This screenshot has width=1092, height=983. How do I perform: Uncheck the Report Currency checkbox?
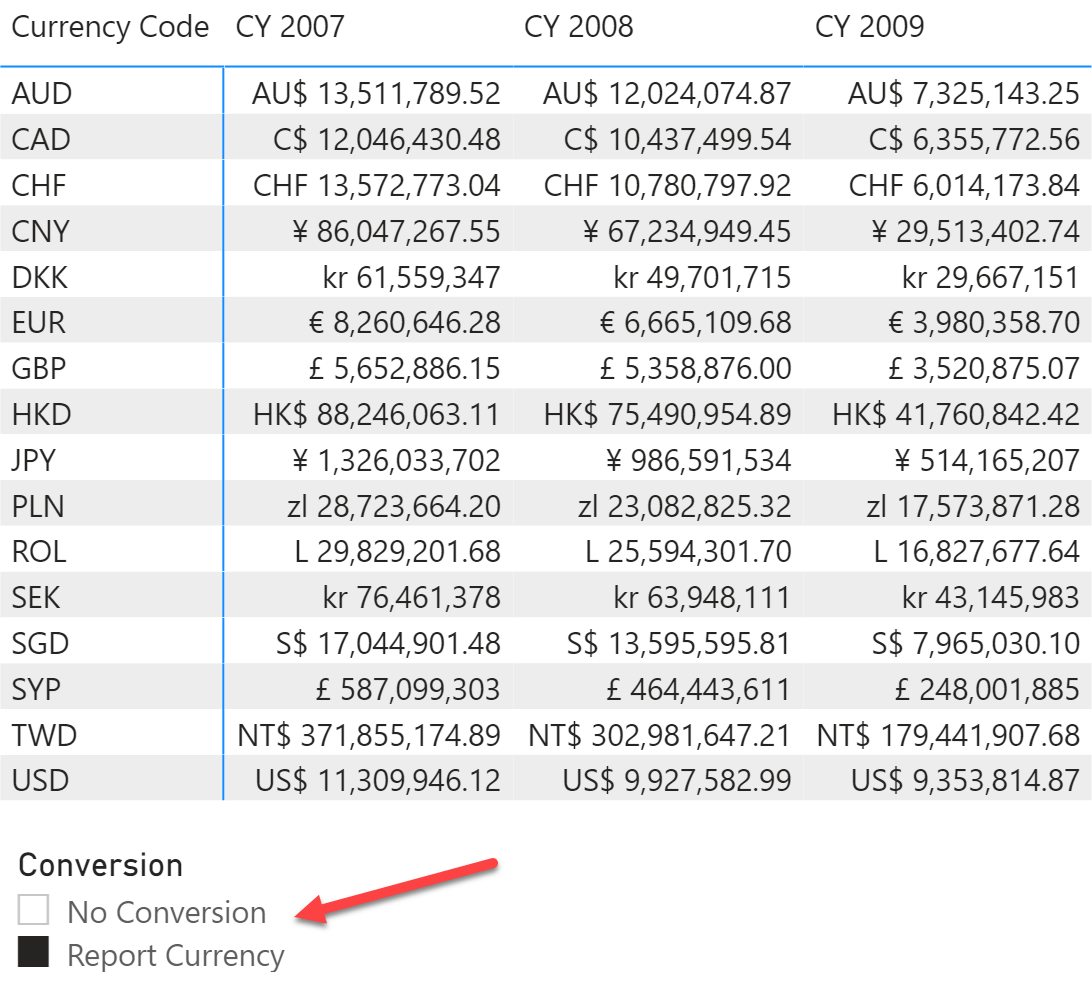(33, 952)
